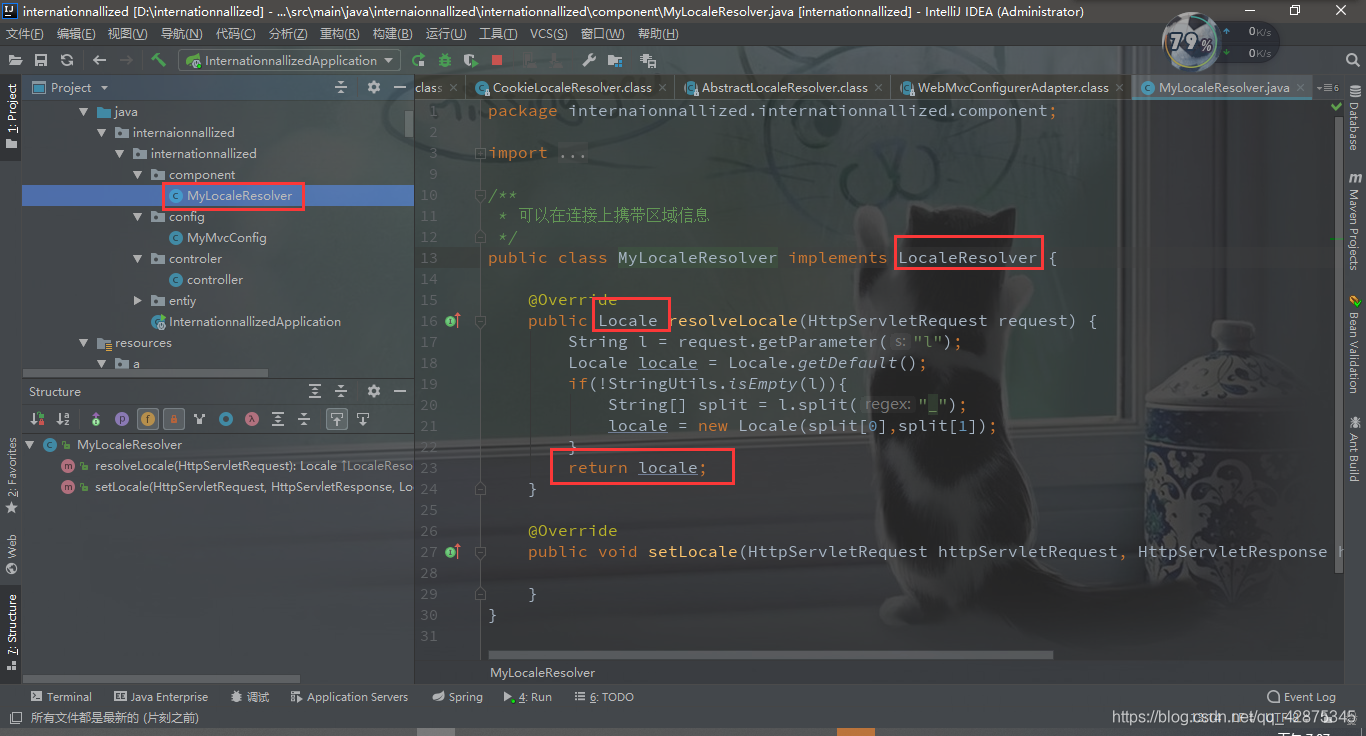Run with coverage using the shield icon
This screenshot has width=1366, height=736.
(x=471, y=60)
